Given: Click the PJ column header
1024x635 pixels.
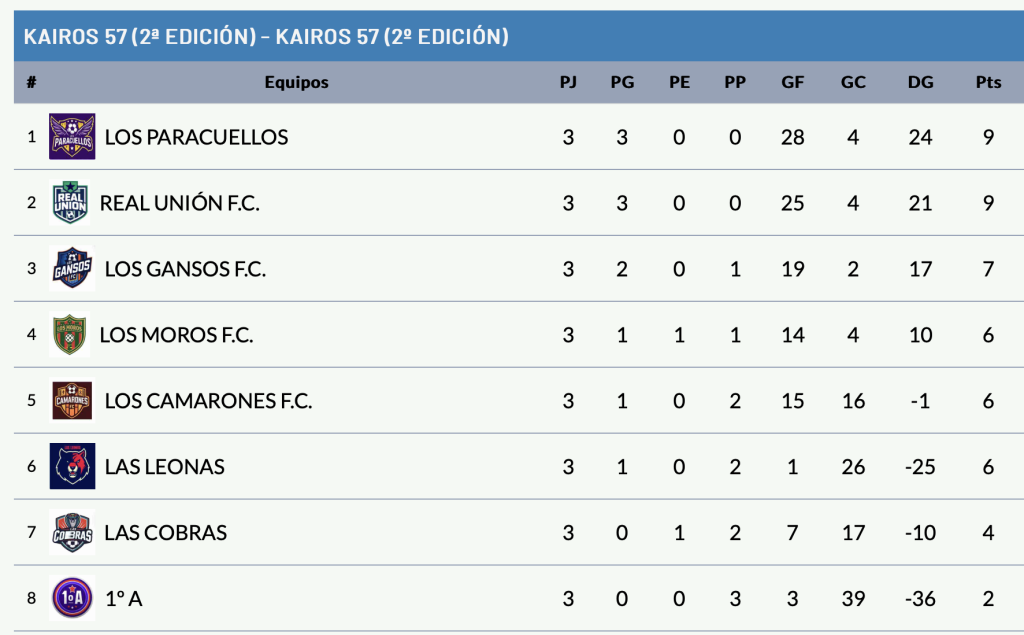Looking at the screenshot, I should [x=568, y=83].
